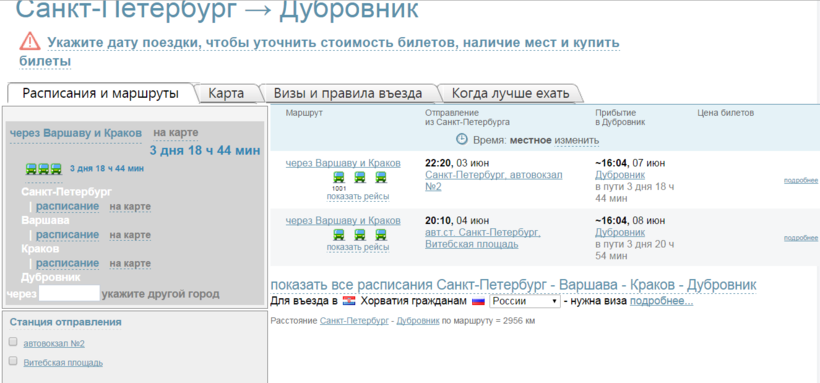Click the через city input field
The height and width of the screenshot is (383, 820).
pos(69,294)
